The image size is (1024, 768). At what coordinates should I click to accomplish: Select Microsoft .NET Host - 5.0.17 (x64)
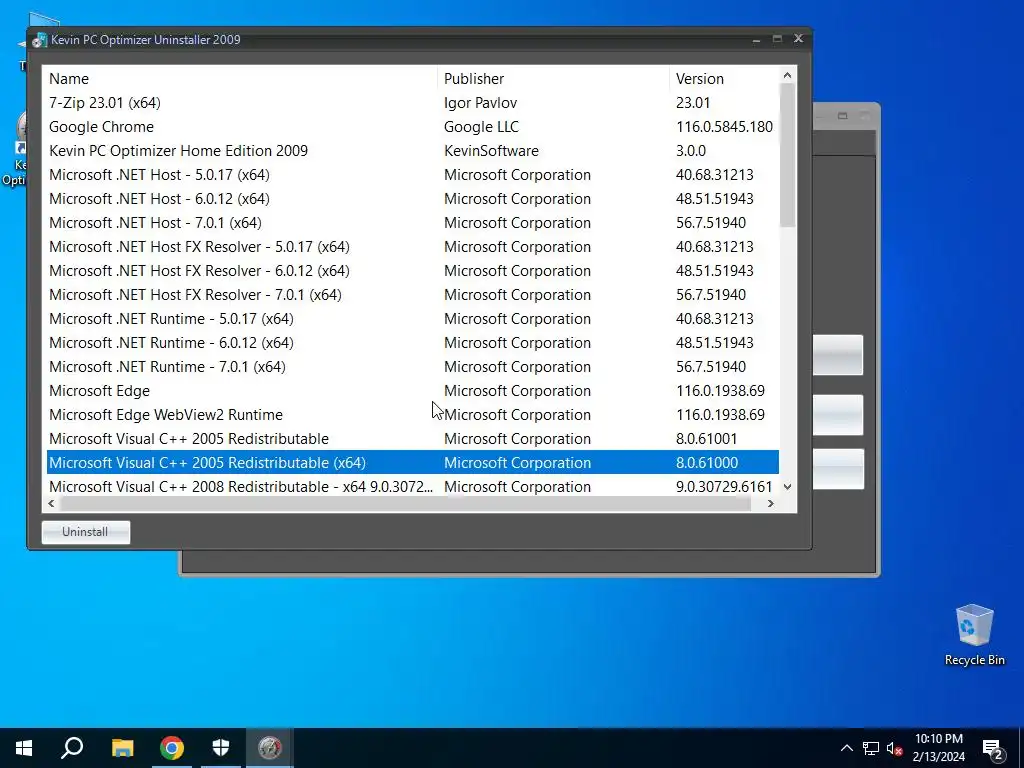pyautogui.click(x=413, y=175)
